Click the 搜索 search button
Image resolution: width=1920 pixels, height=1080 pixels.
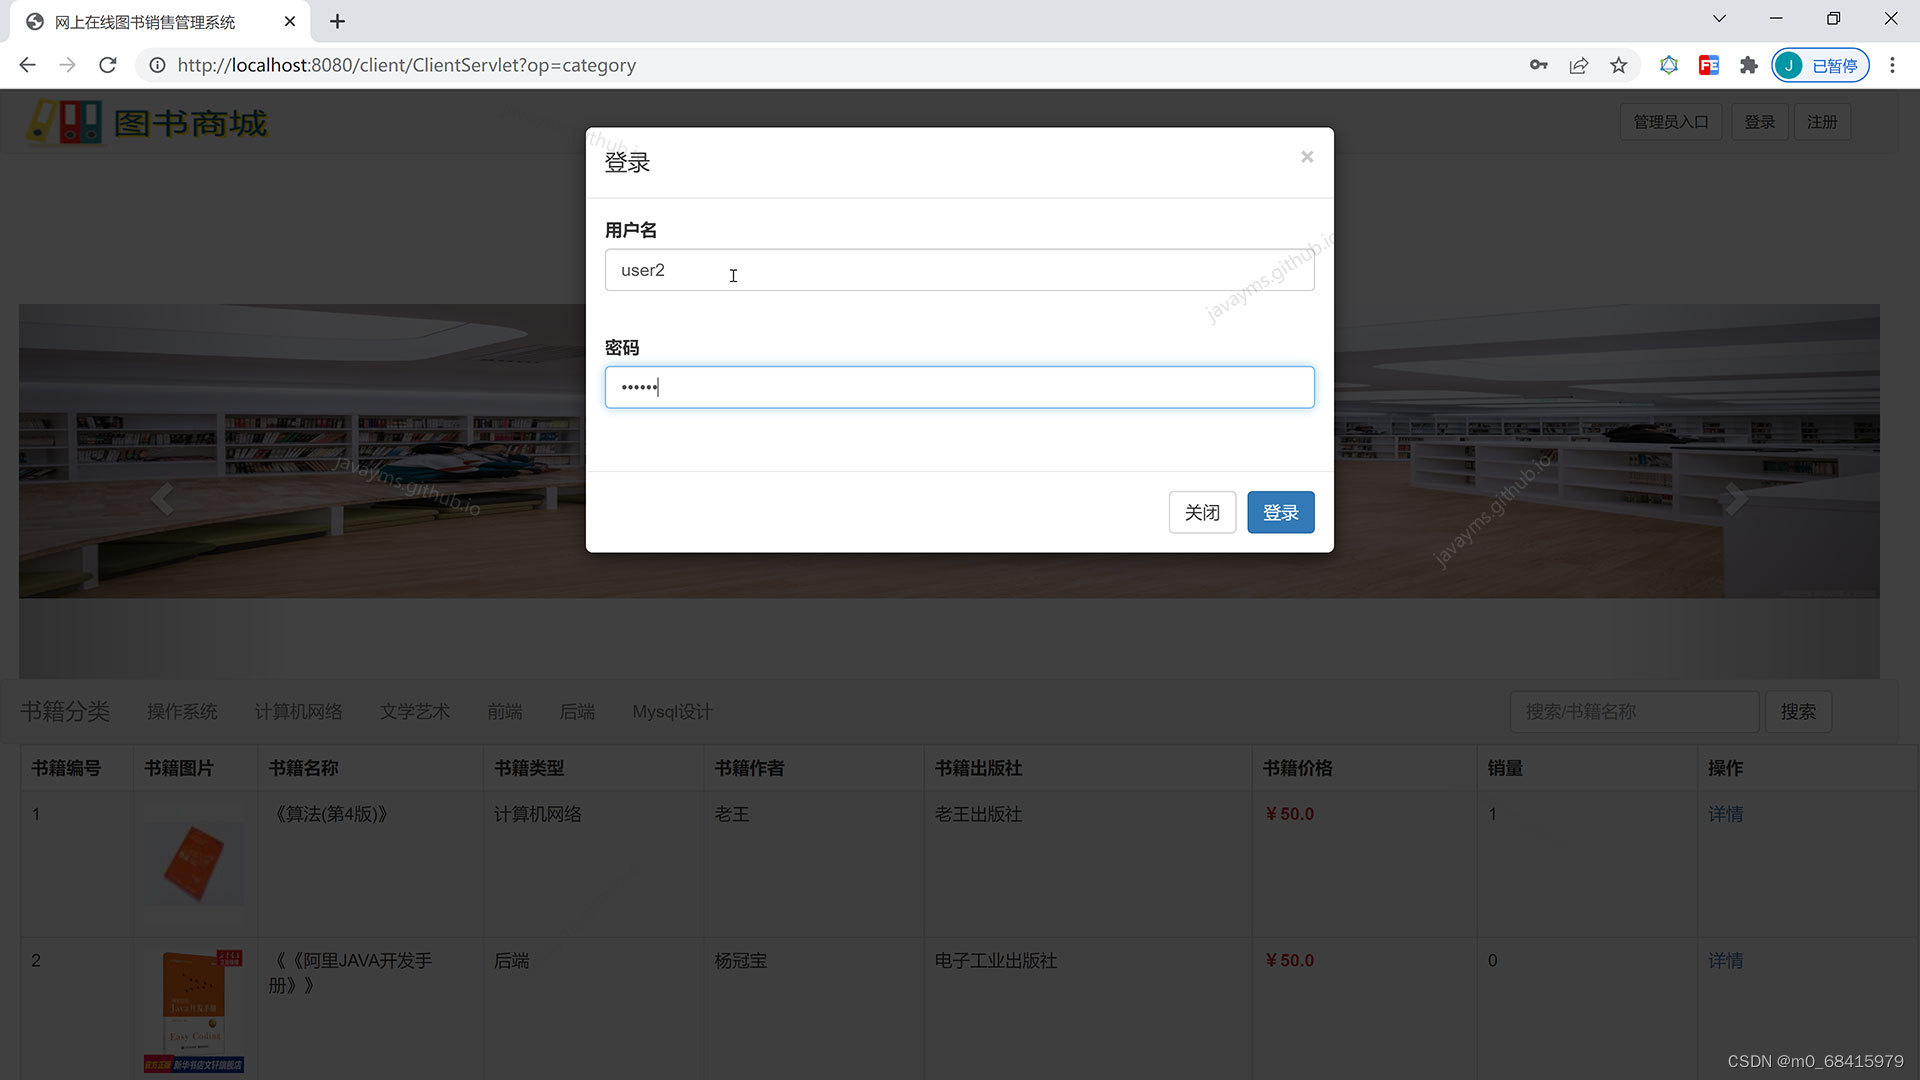(x=1798, y=711)
